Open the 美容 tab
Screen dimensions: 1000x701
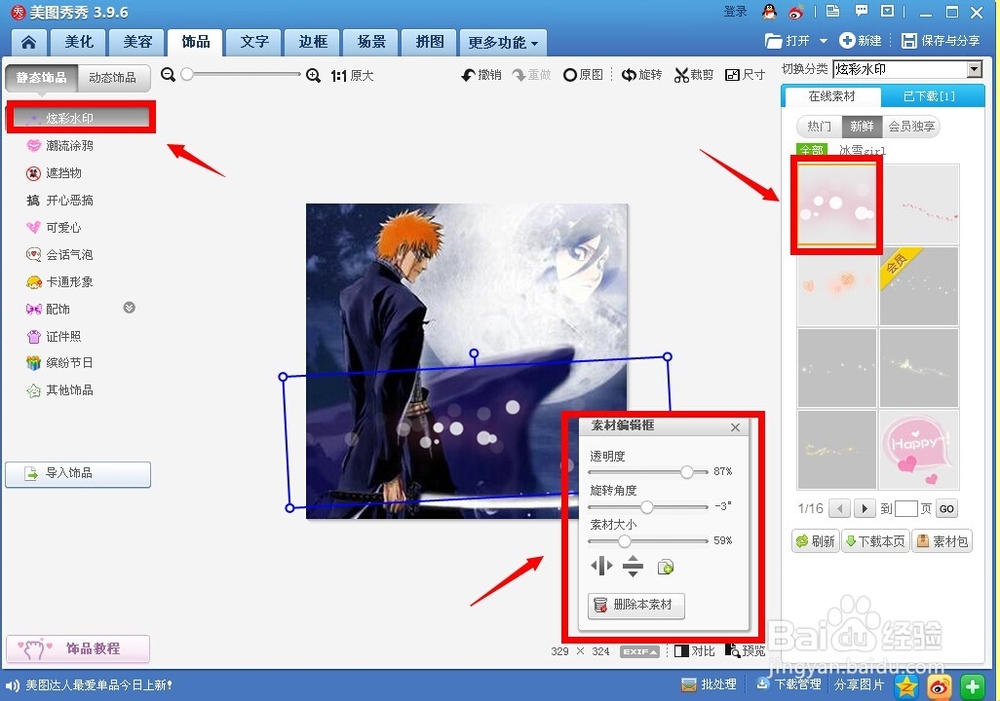(137, 43)
